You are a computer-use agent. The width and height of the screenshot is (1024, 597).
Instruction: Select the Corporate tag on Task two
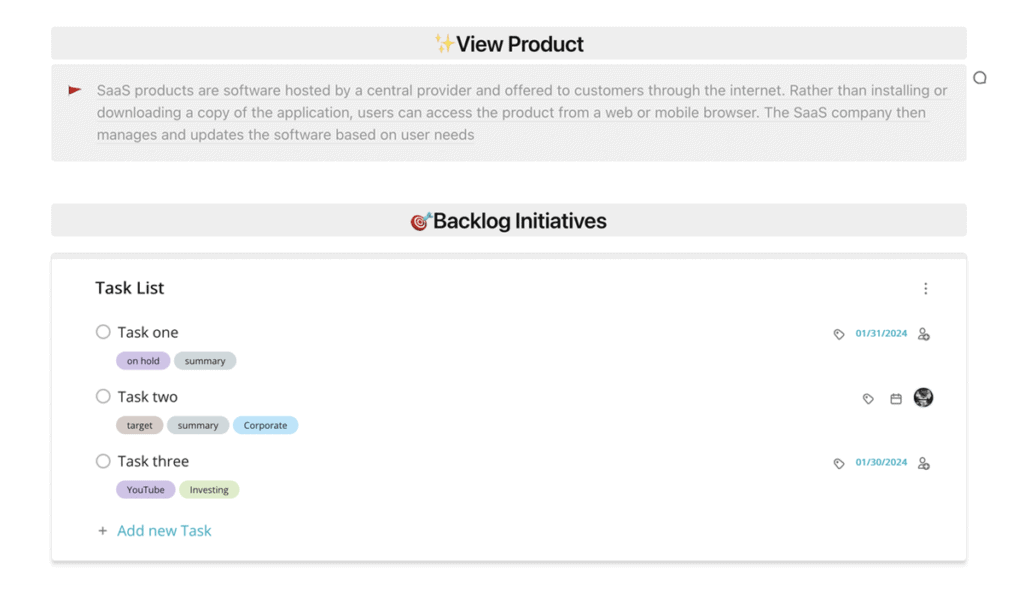tap(265, 424)
